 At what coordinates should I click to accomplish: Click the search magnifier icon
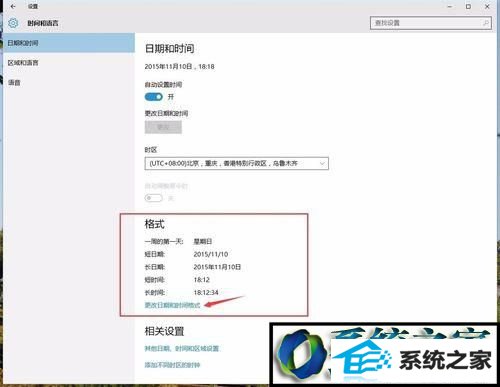click(x=486, y=23)
